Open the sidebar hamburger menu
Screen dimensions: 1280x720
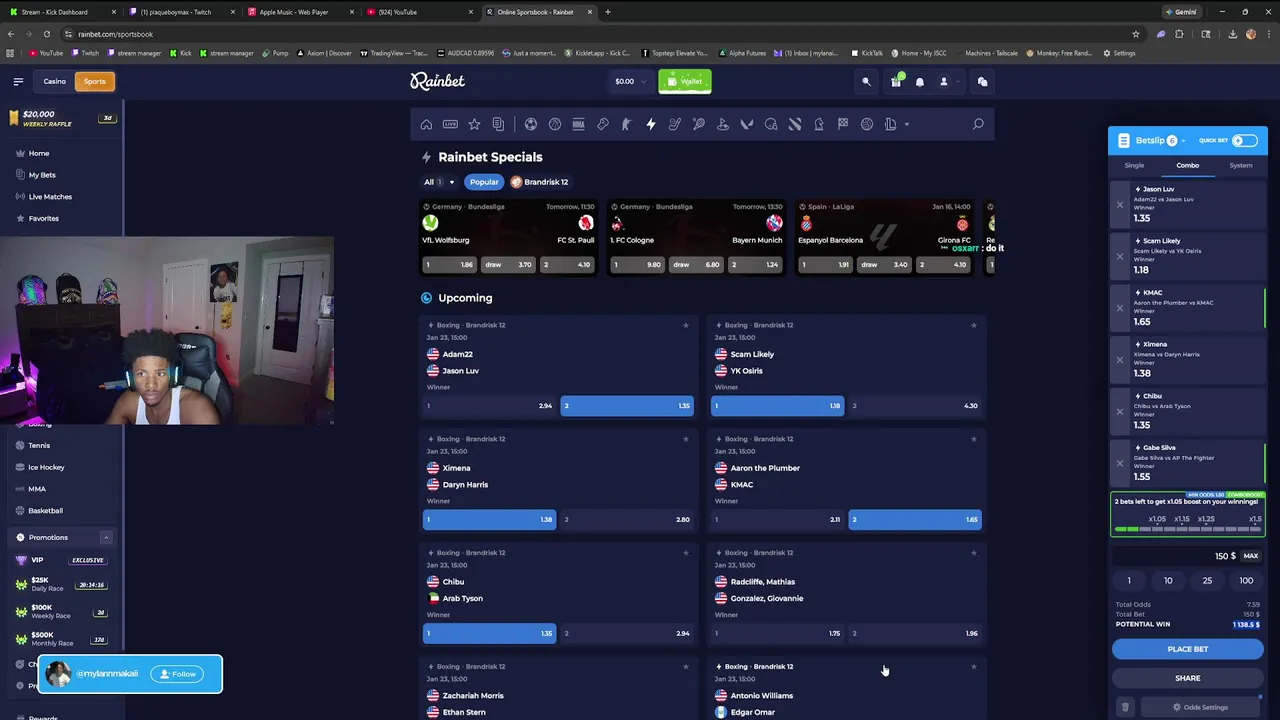pyautogui.click(x=18, y=81)
